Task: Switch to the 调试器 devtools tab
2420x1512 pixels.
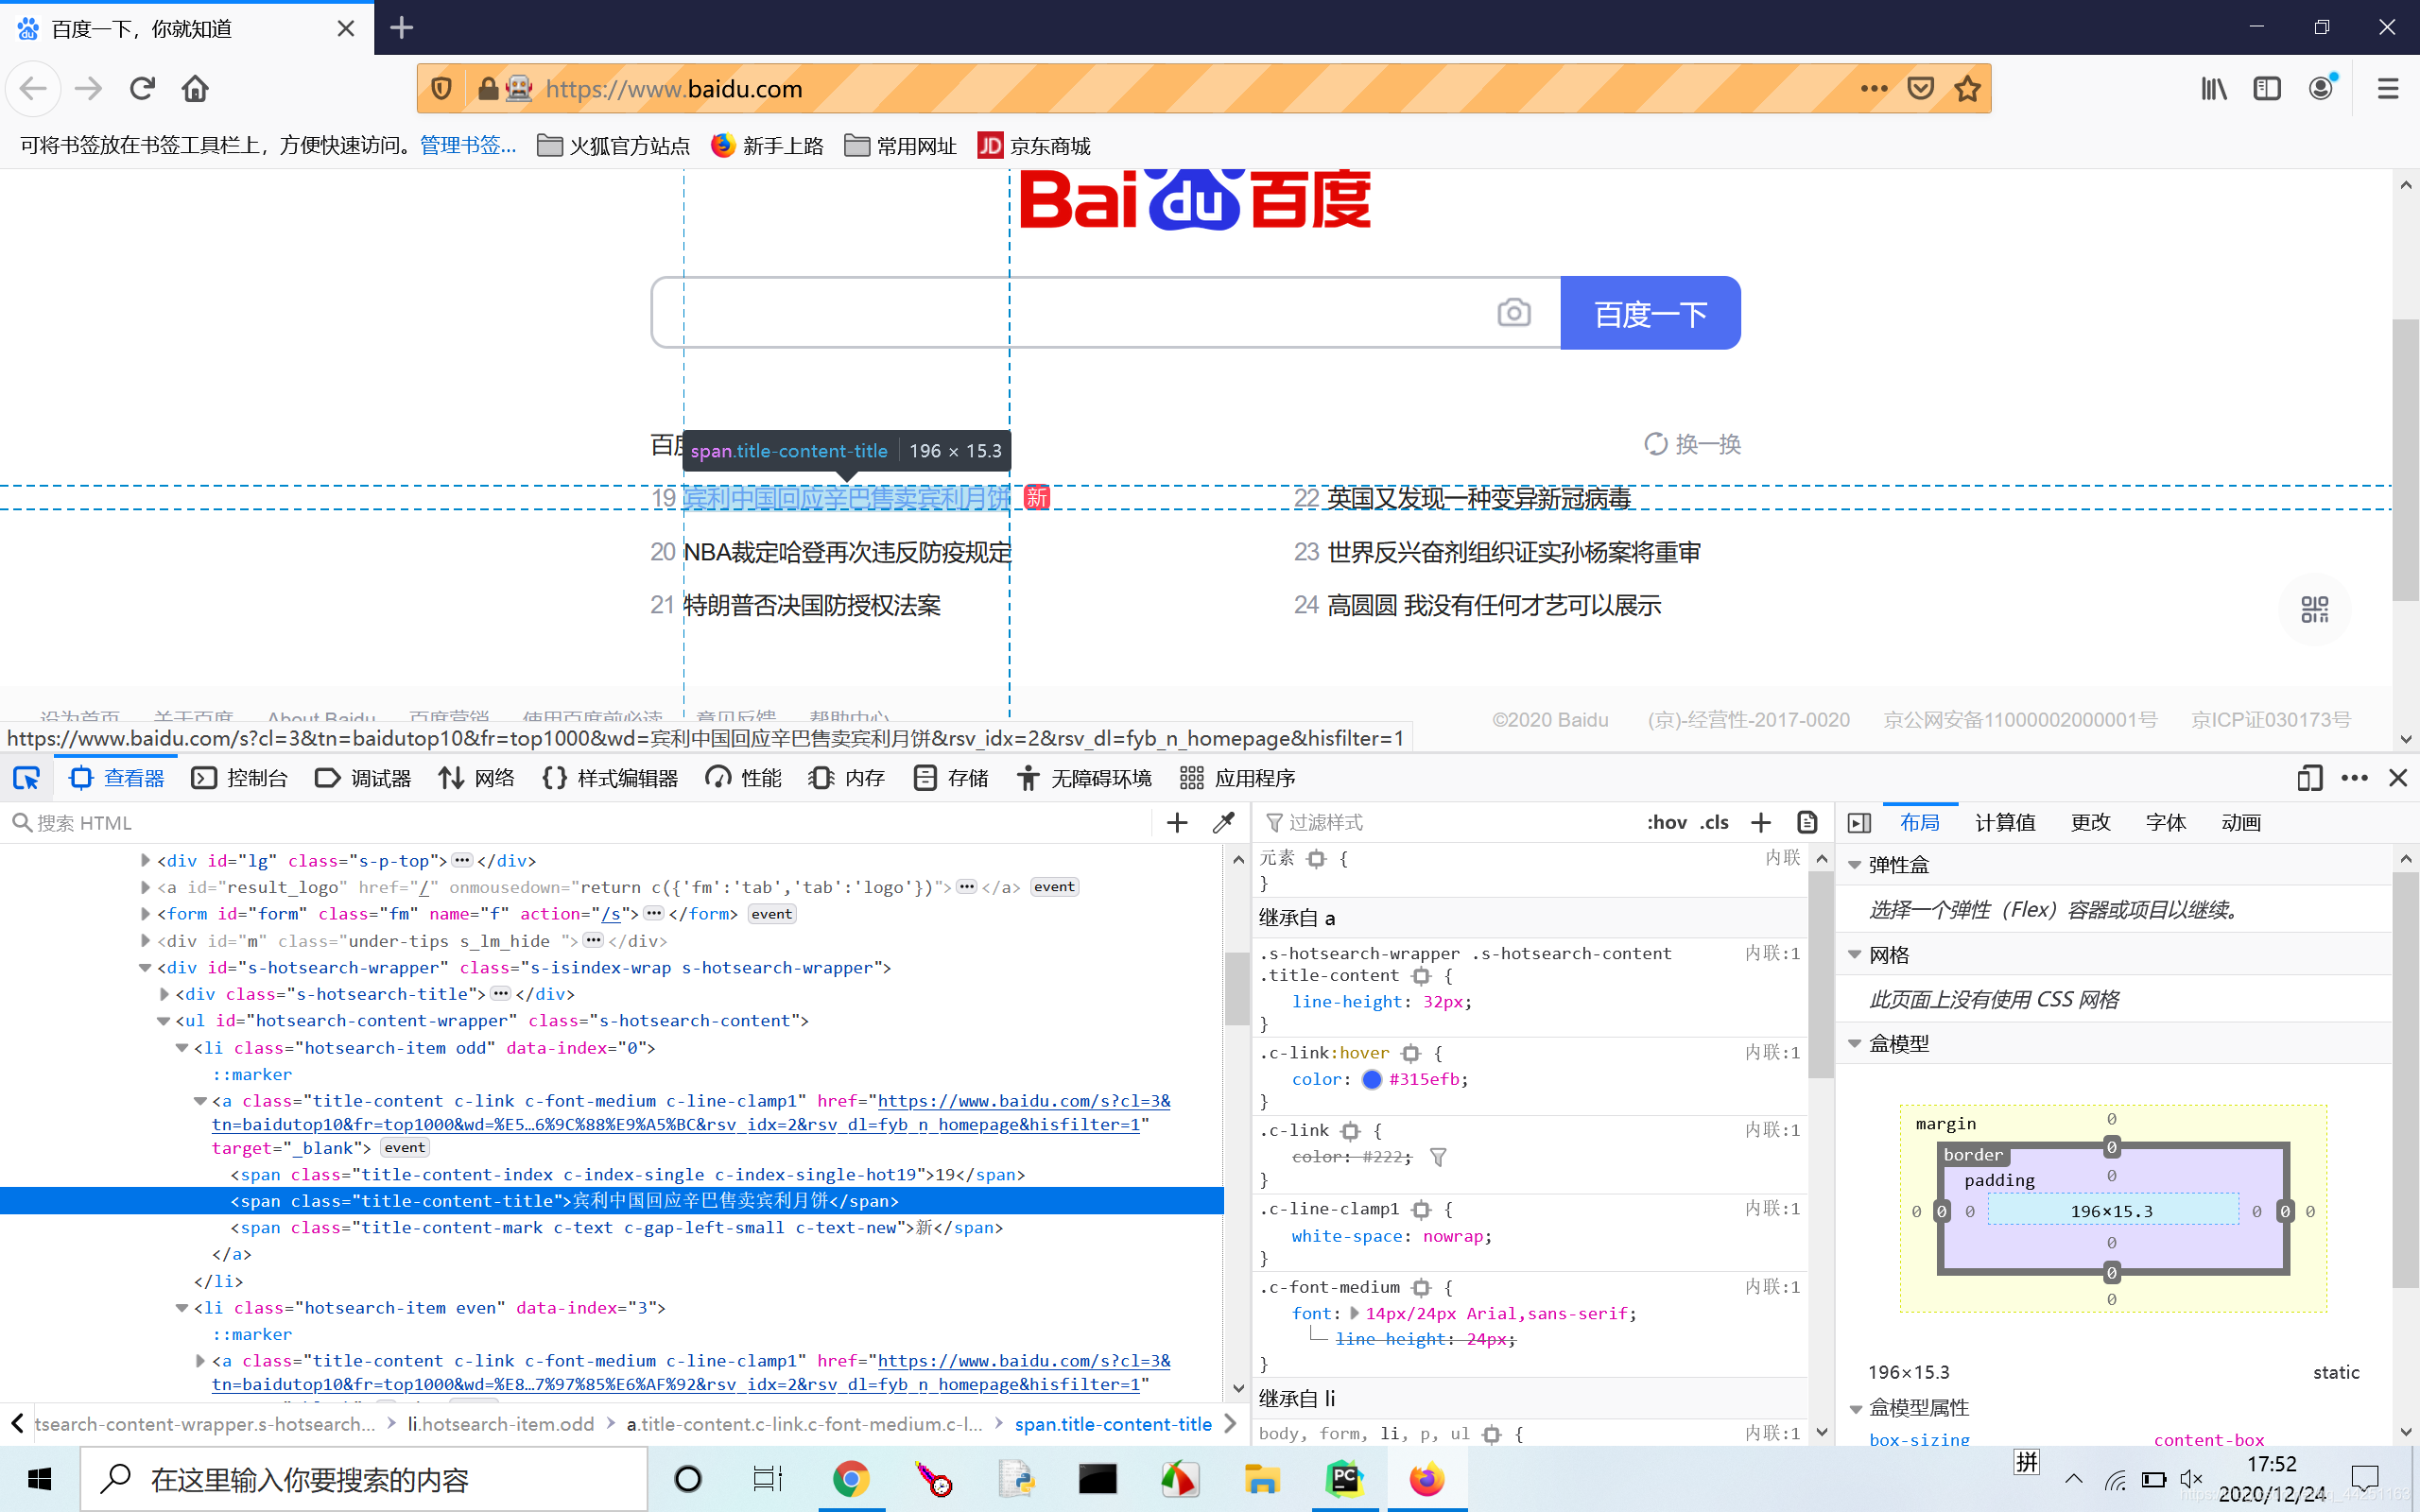Action: click(x=363, y=778)
